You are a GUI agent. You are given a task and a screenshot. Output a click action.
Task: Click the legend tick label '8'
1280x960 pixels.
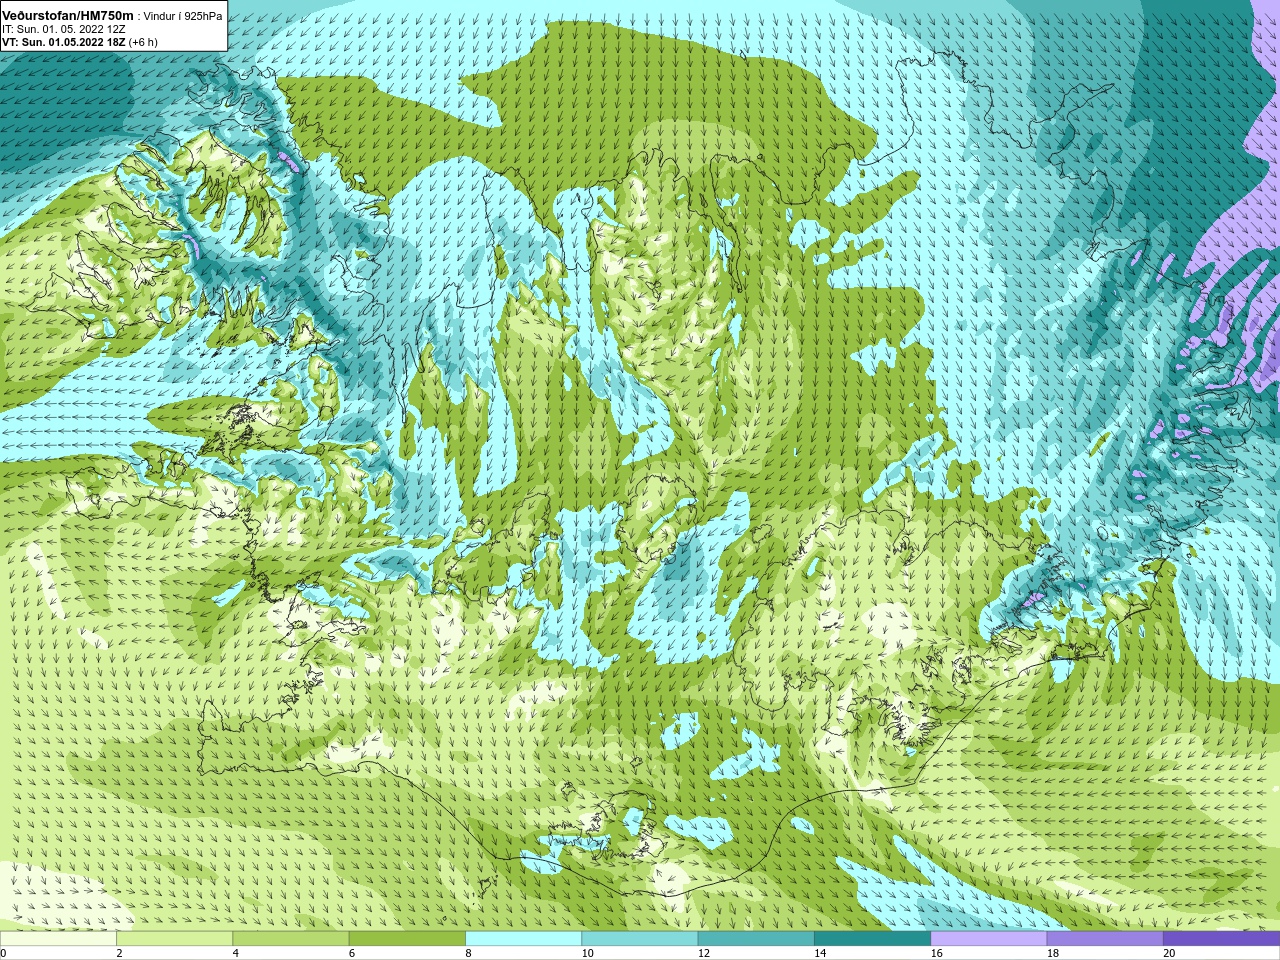468,953
